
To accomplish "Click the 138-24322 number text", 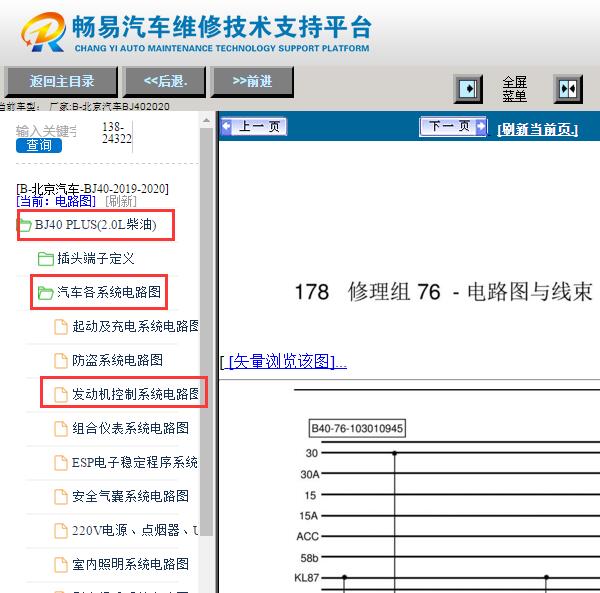I will [x=117, y=132].
